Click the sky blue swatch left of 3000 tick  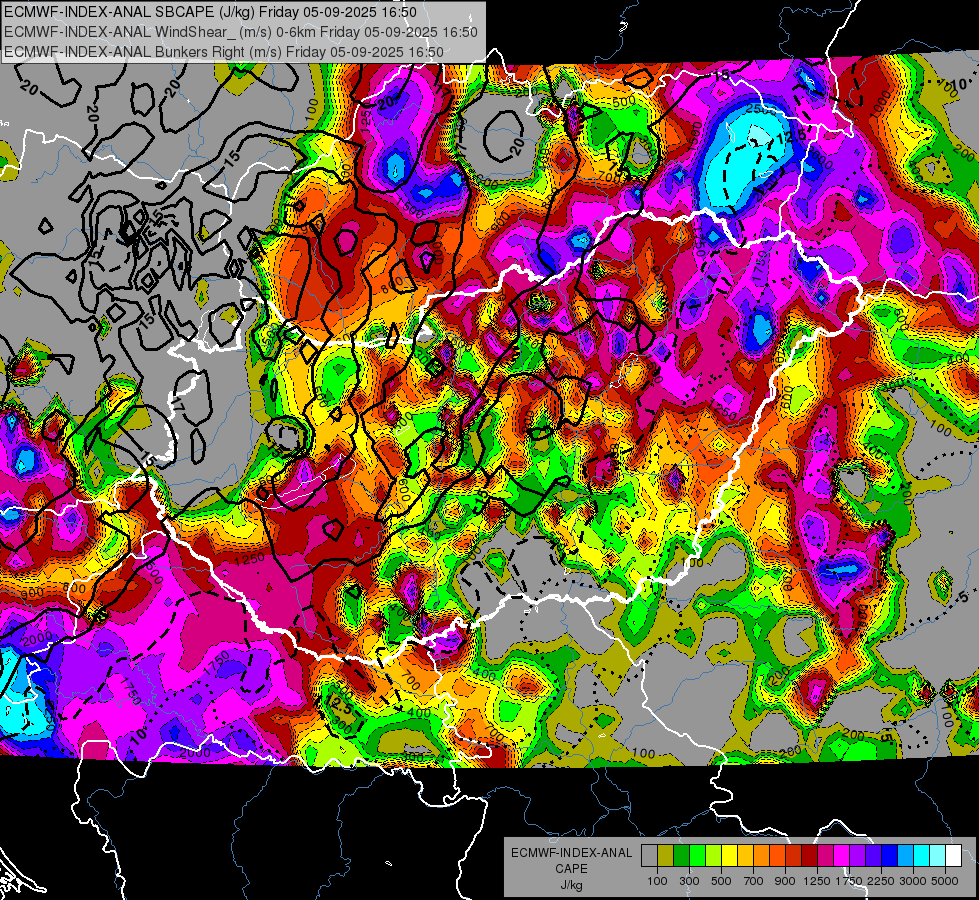pos(905,856)
